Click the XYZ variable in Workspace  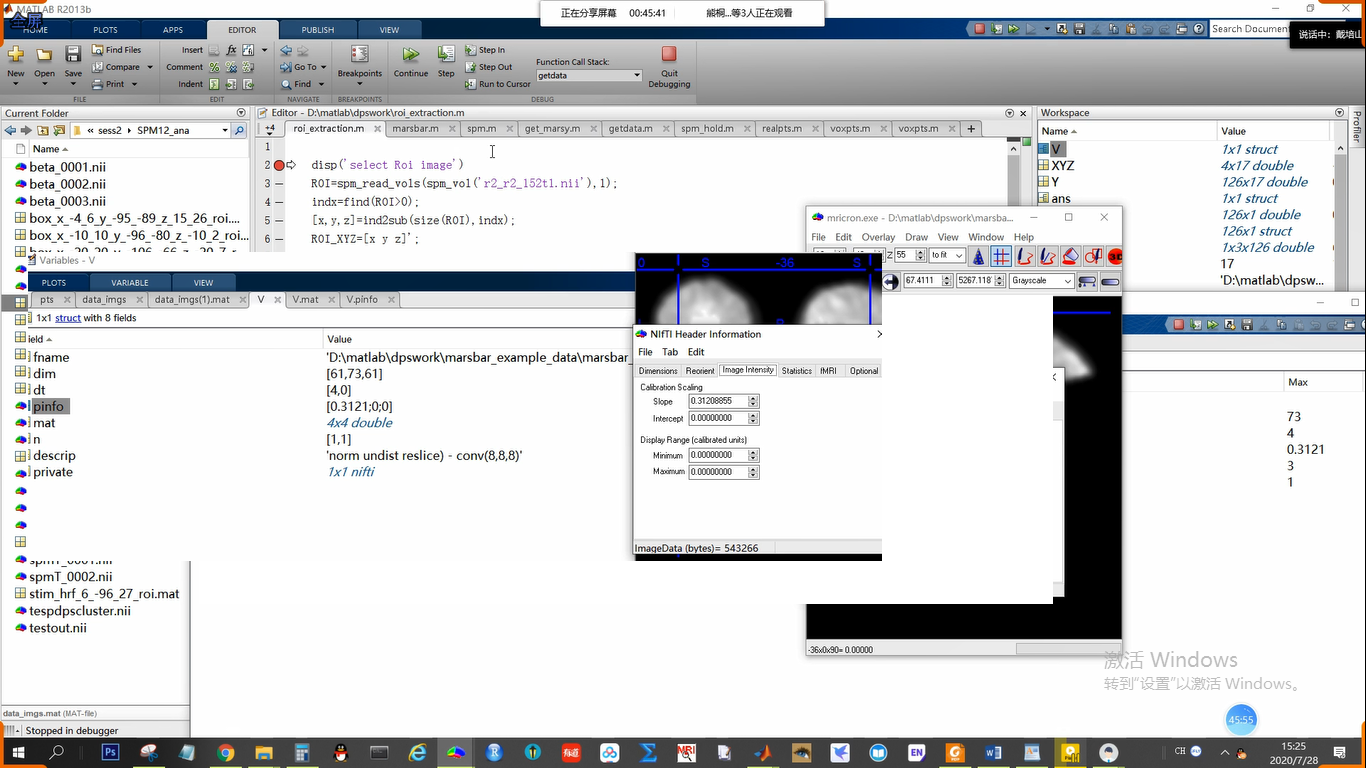[x=1062, y=166]
